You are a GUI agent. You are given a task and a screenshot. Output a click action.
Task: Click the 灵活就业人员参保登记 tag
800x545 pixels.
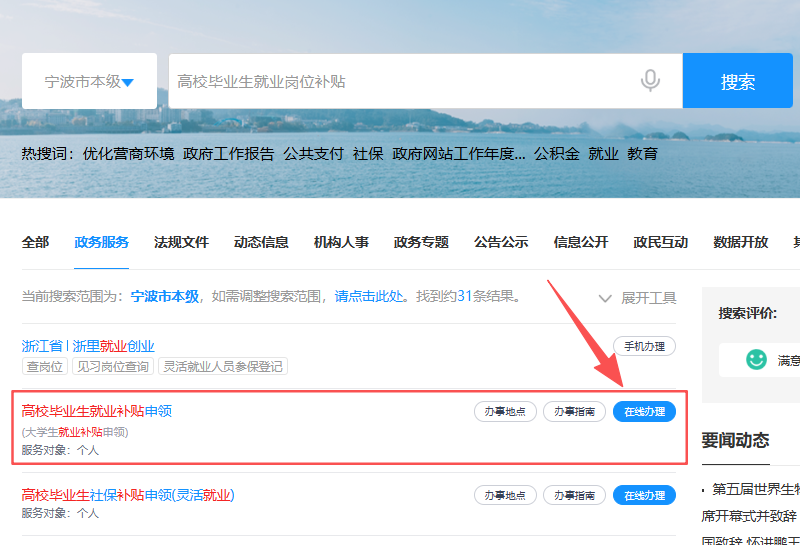(x=223, y=366)
